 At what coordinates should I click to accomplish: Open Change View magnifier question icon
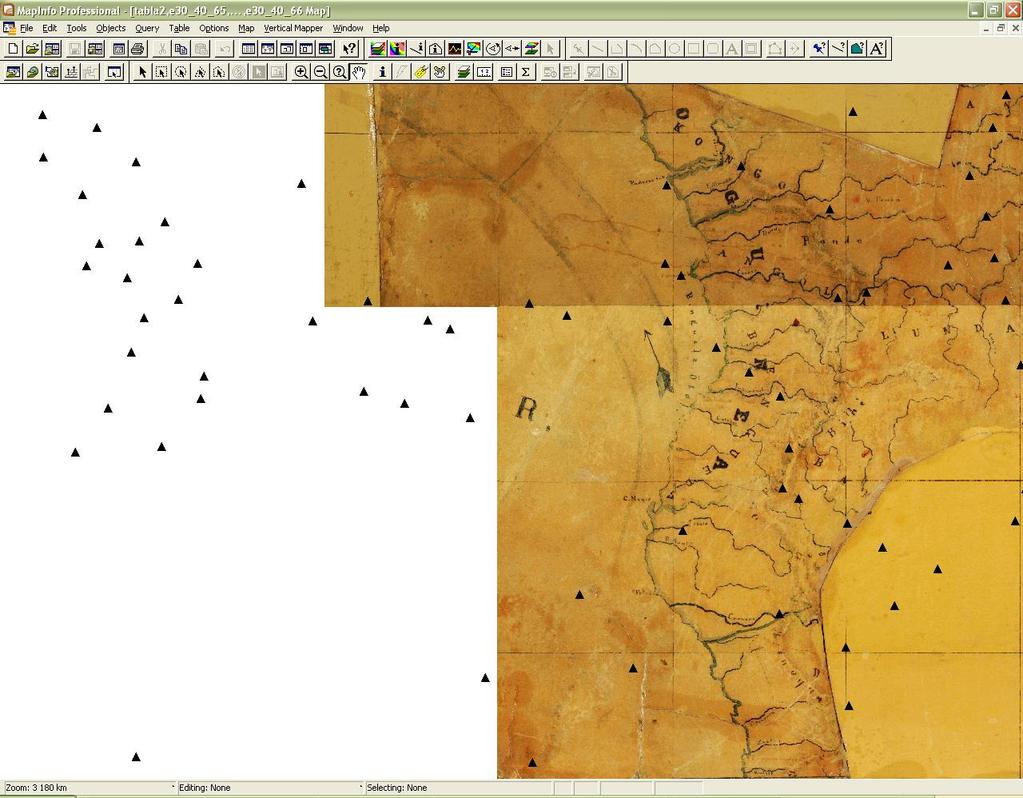[339, 72]
